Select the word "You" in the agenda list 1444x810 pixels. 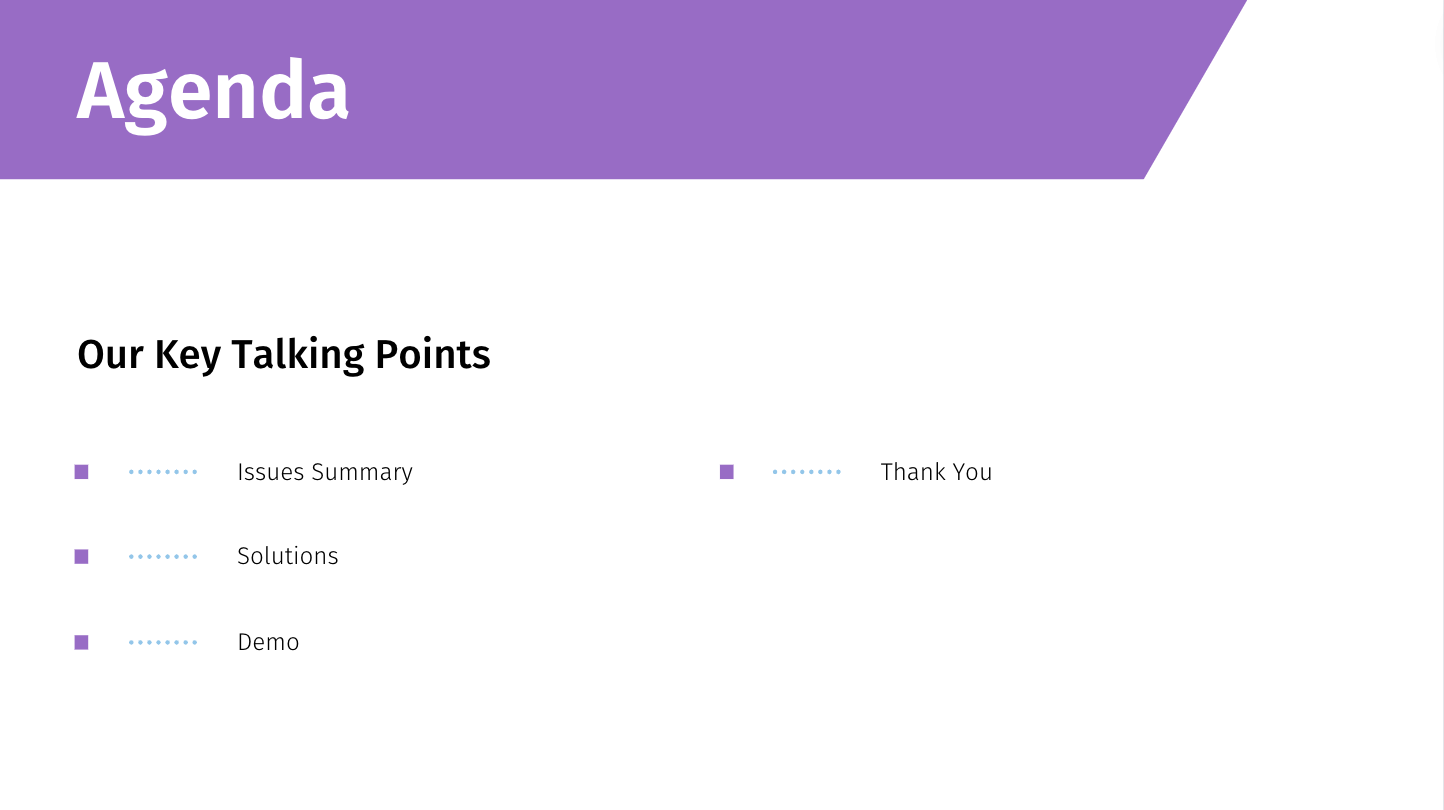972,472
